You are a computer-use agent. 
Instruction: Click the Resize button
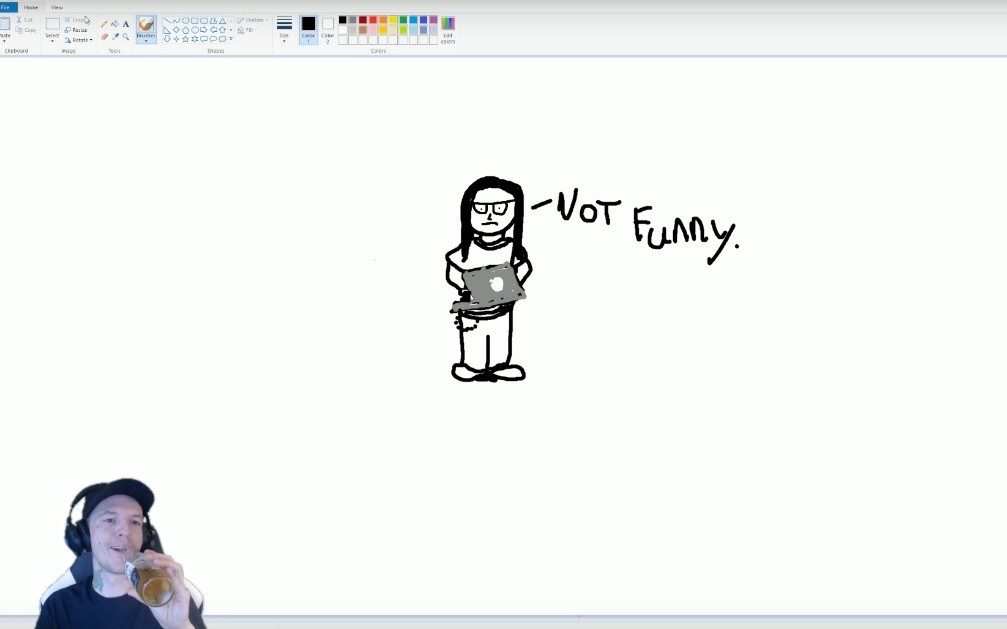click(76, 30)
